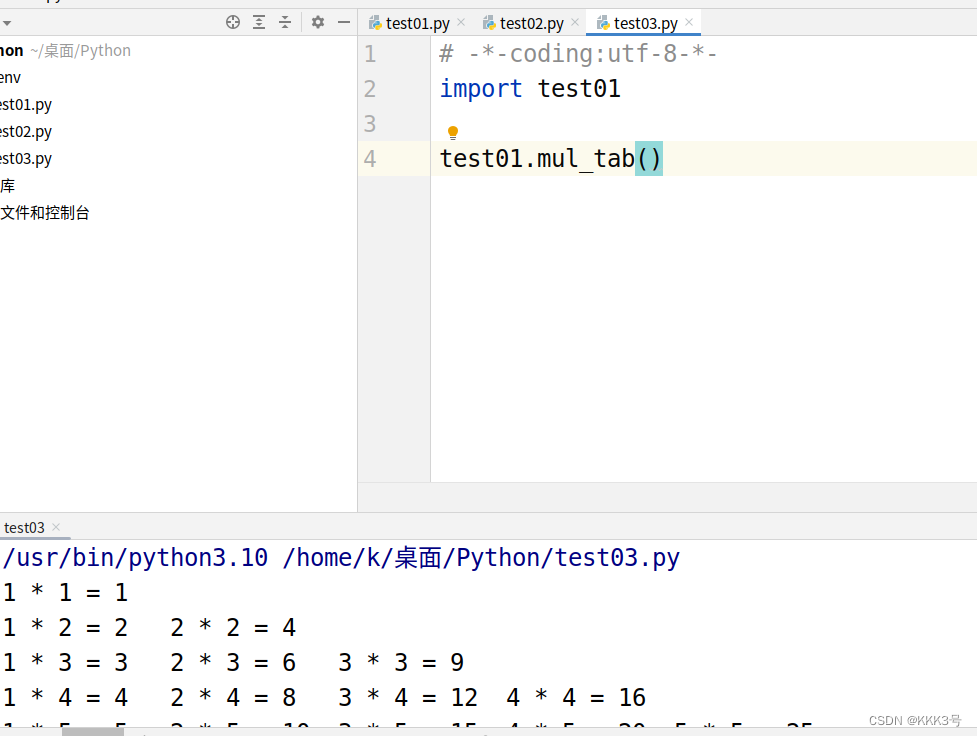The height and width of the screenshot is (736, 977).
Task: Click the highlighted parentheses after mul_tab
Action: (x=649, y=158)
